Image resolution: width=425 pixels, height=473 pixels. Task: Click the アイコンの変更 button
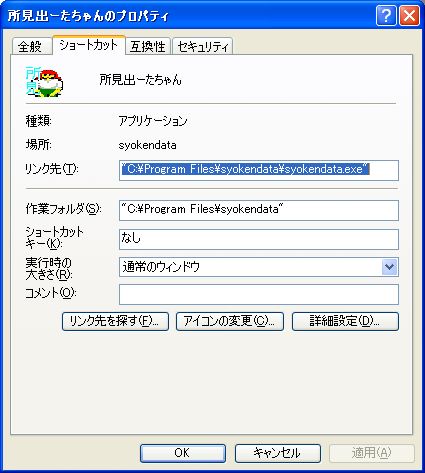230,321
